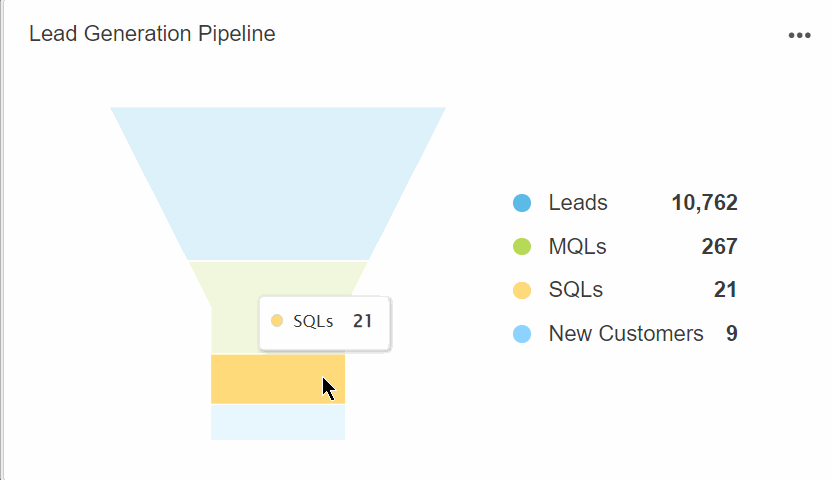Click the top Leads funnel segment
833x480 pixels.
click(278, 180)
